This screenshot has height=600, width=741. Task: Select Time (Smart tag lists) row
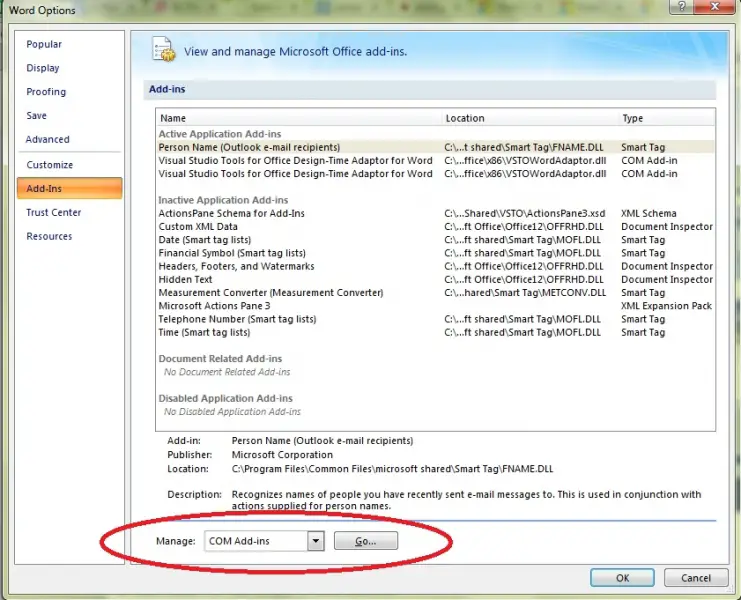pyautogui.click(x=435, y=333)
